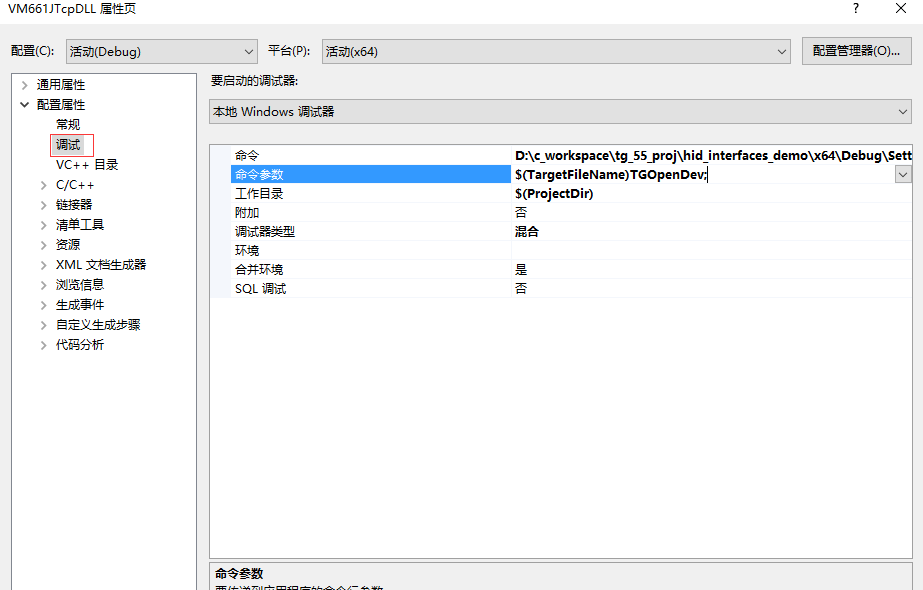Screen dimensions: 923x590
Task: Select the 自定义生成步骤 item label
Action: (98, 325)
